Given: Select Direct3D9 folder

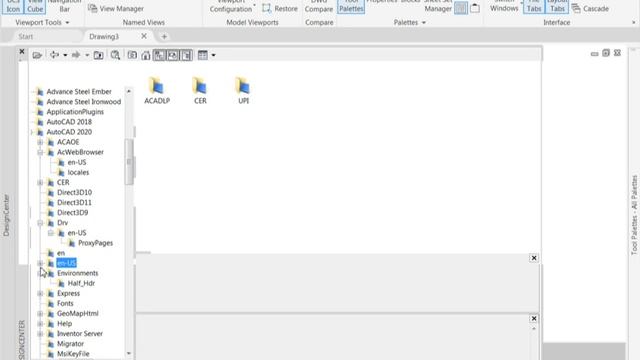Looking at the screenshot, I should [73, 213].
